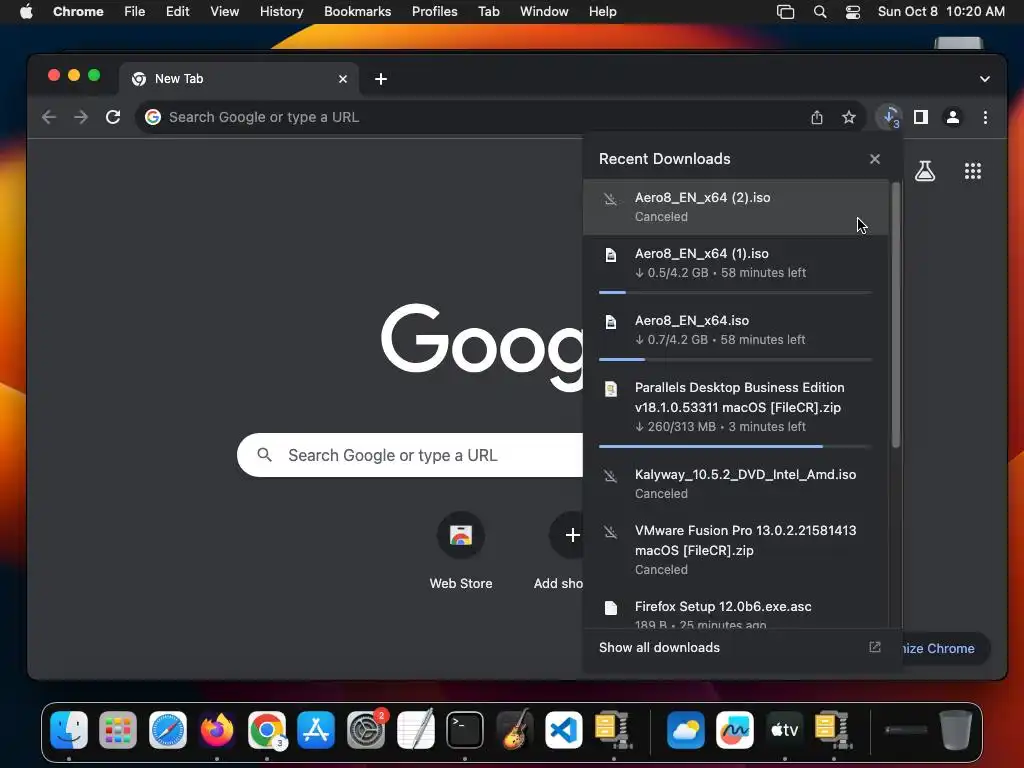Bookmark this tab with star icon
Viewport: 1024px width, 768px height.
tap(848, 118)
